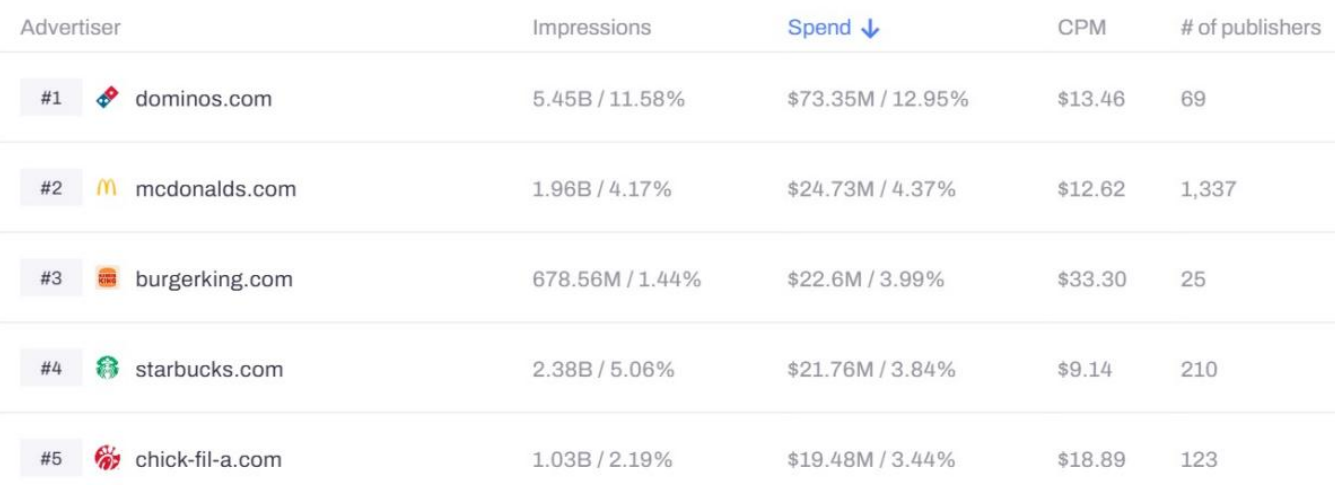
Task: Click the #1 rank badge
Action: (x=51, y=99)
